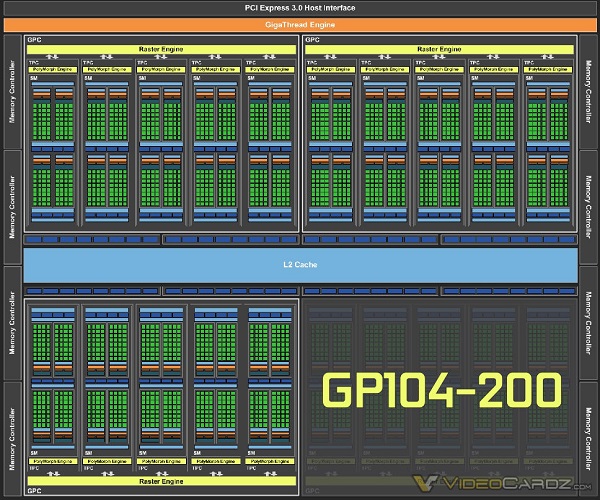Screen dimensions: 600x500
Task: Click the last PolyMorph Engine in top-left GPC
Action: coord(270,70)
